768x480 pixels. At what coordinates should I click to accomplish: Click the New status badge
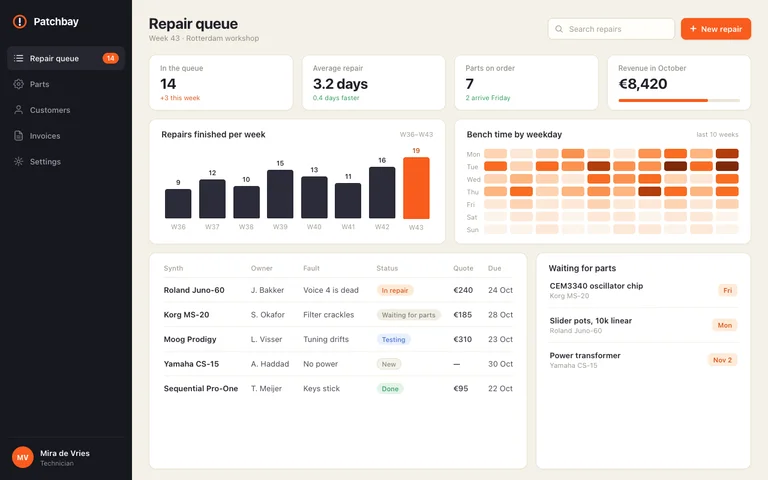[x=389, y=364]
